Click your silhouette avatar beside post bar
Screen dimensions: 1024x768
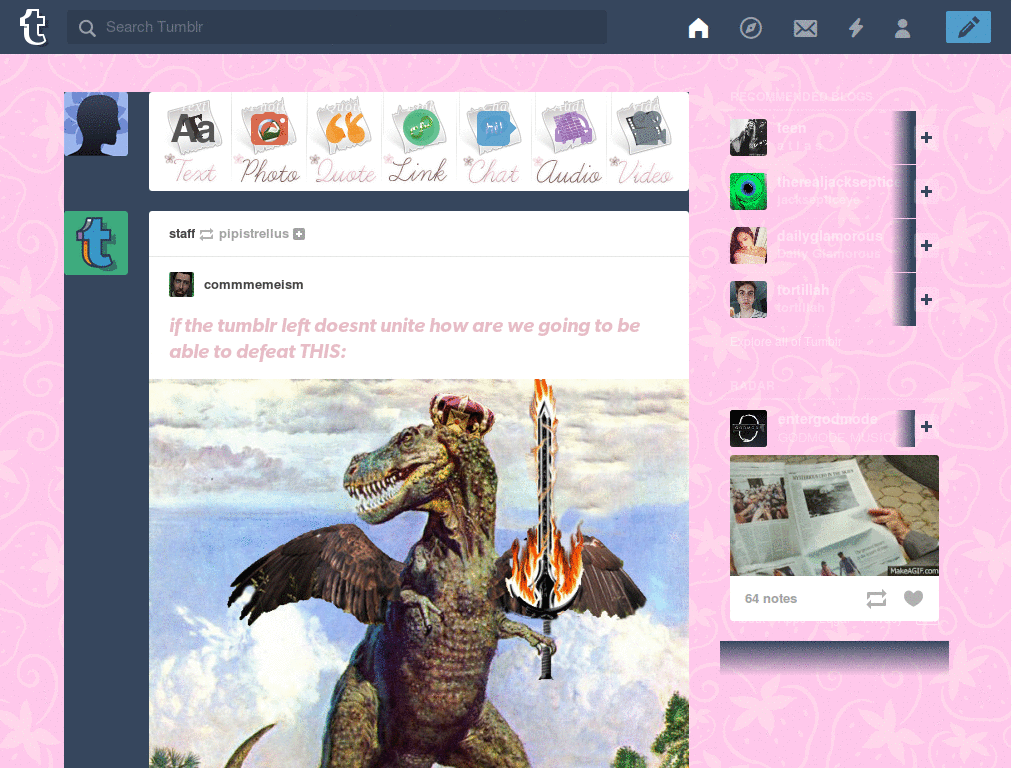96,124
